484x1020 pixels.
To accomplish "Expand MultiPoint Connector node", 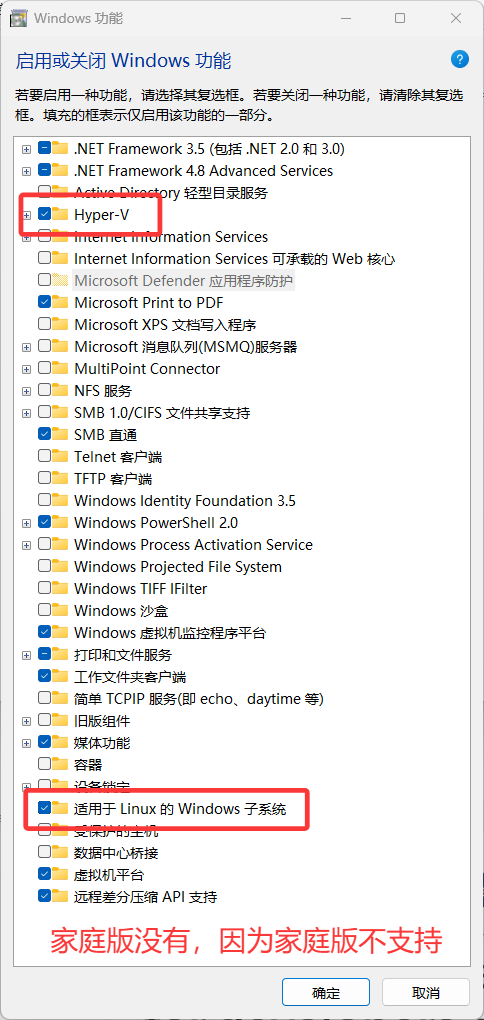I will [26, 369].
